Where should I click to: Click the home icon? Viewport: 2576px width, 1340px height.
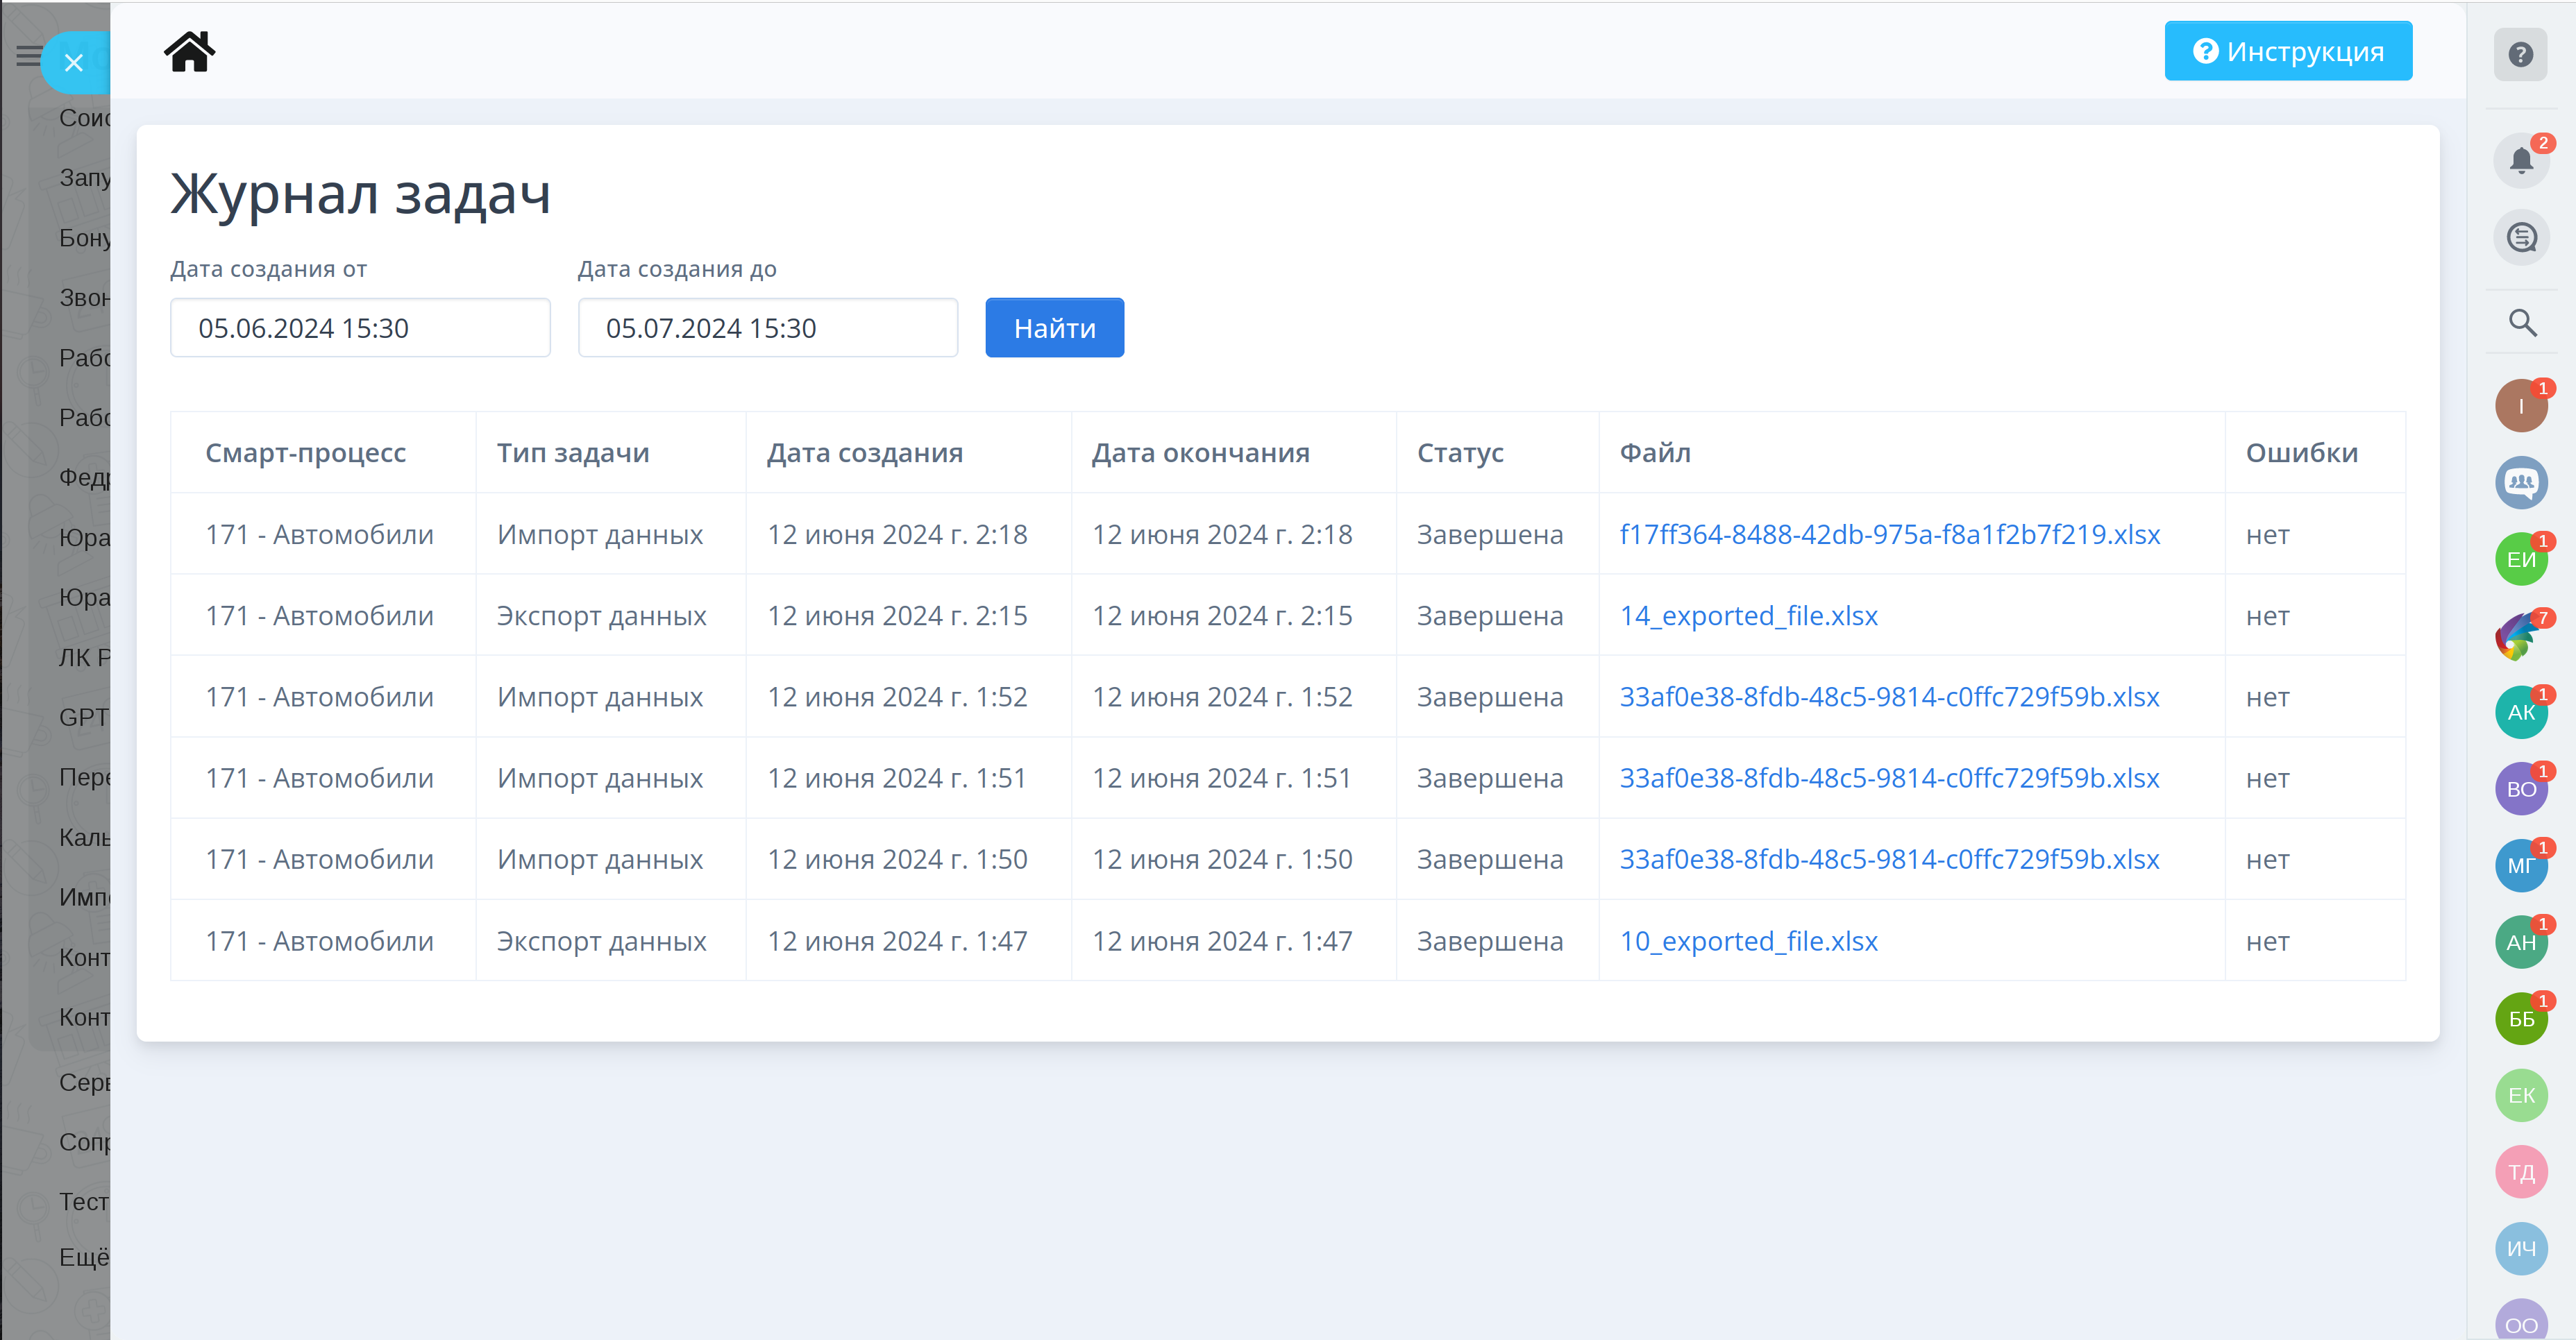[189, 51]
